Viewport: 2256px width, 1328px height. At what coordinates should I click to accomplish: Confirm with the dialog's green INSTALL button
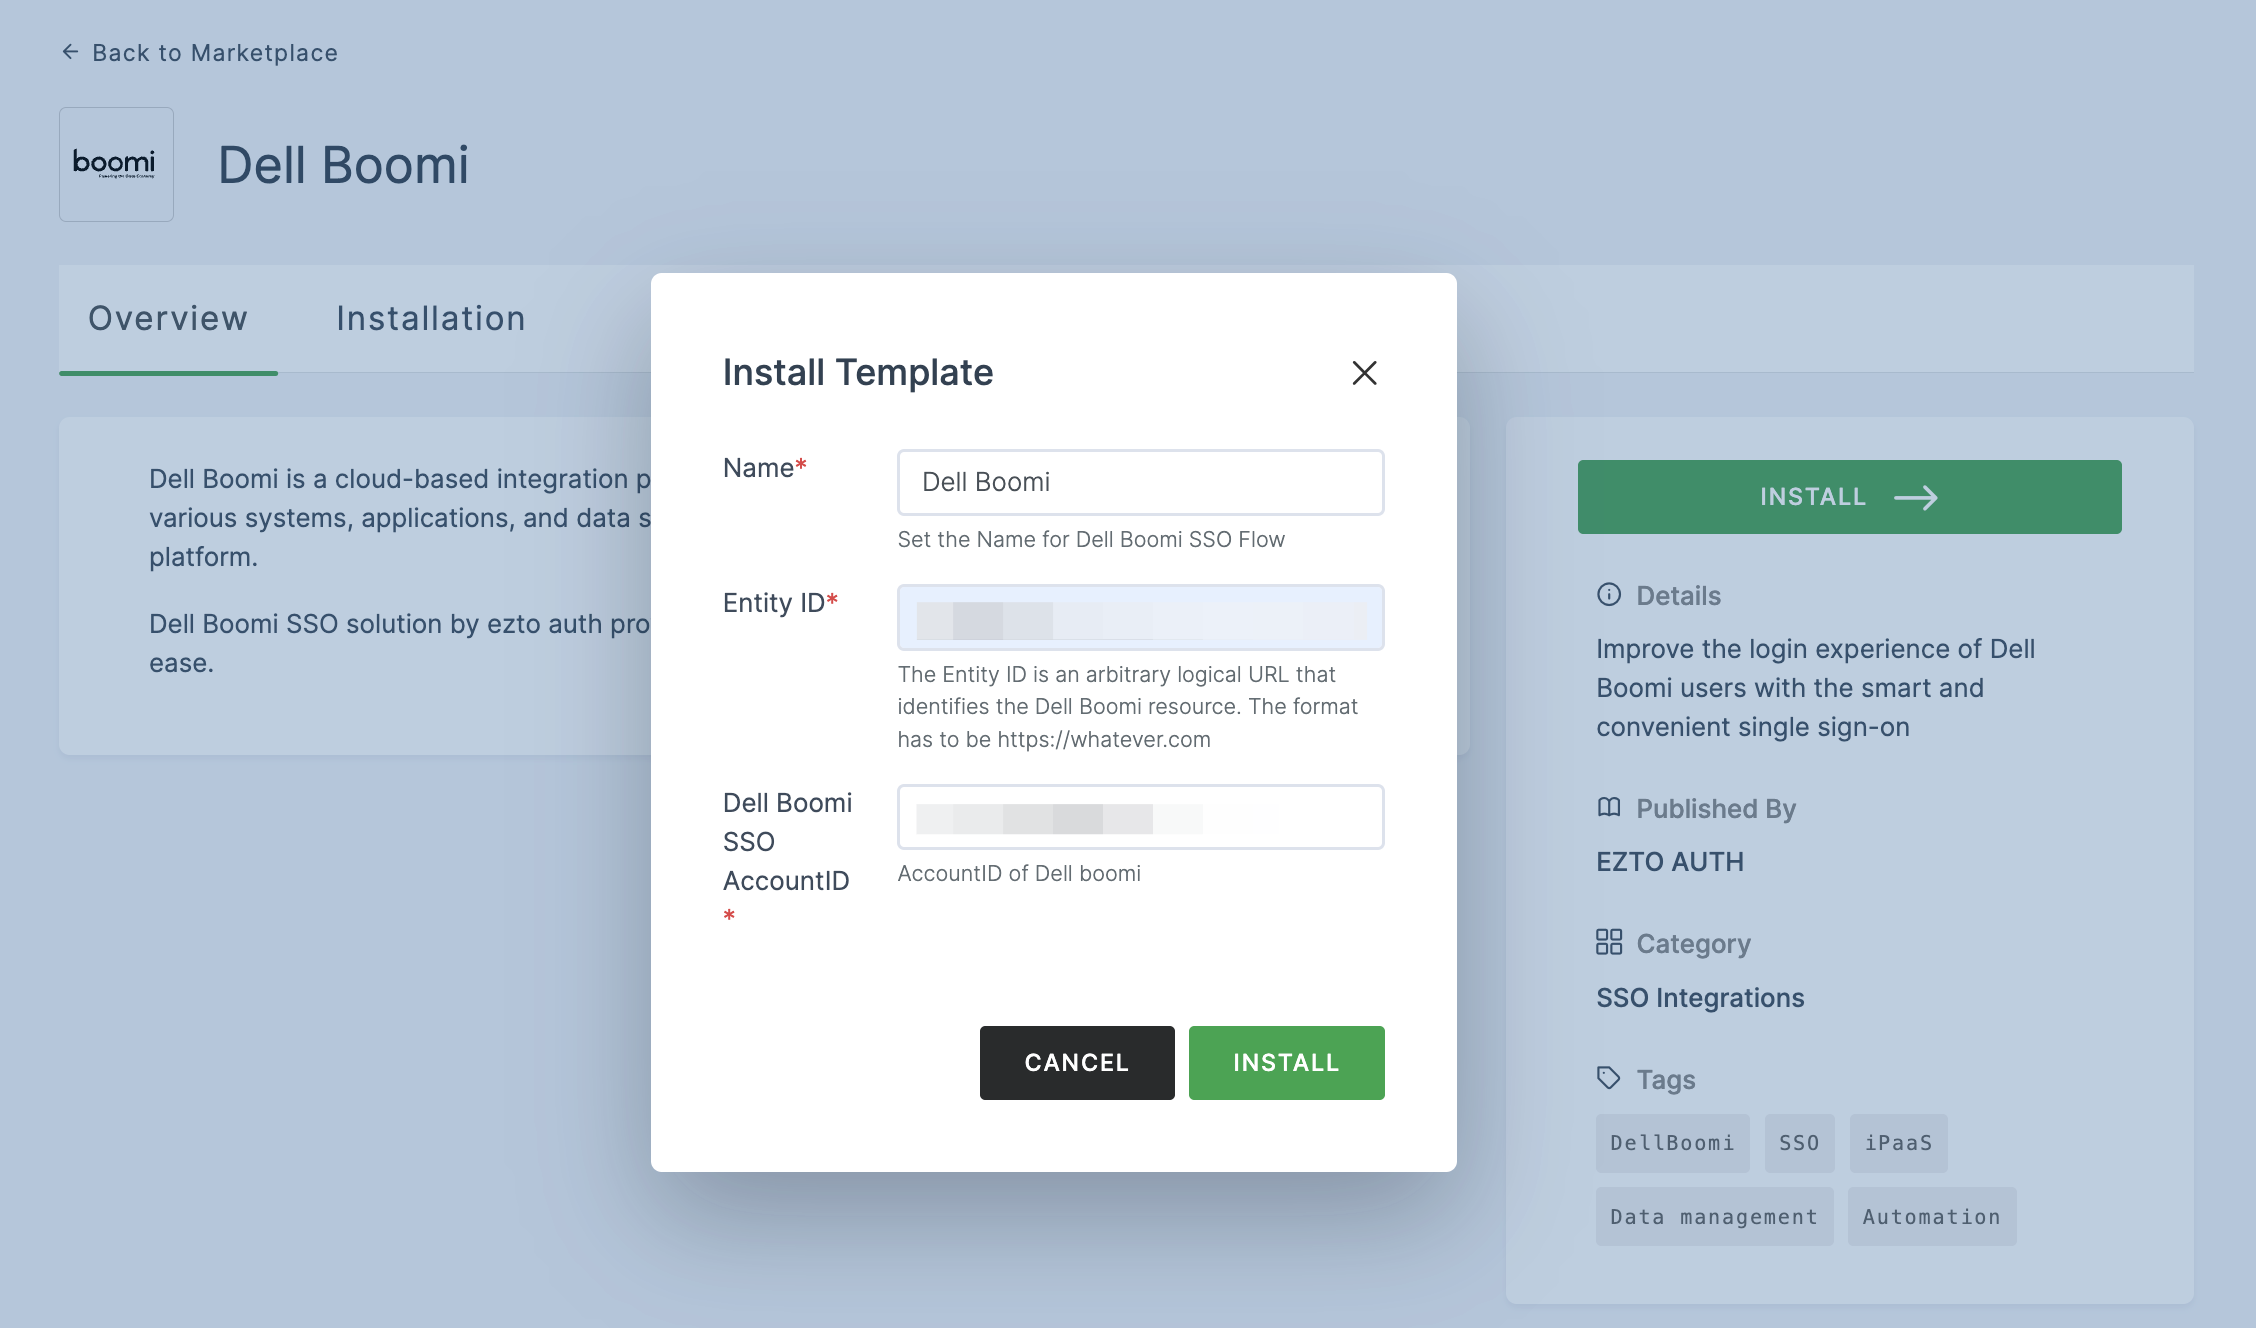coord(1286,1062)
